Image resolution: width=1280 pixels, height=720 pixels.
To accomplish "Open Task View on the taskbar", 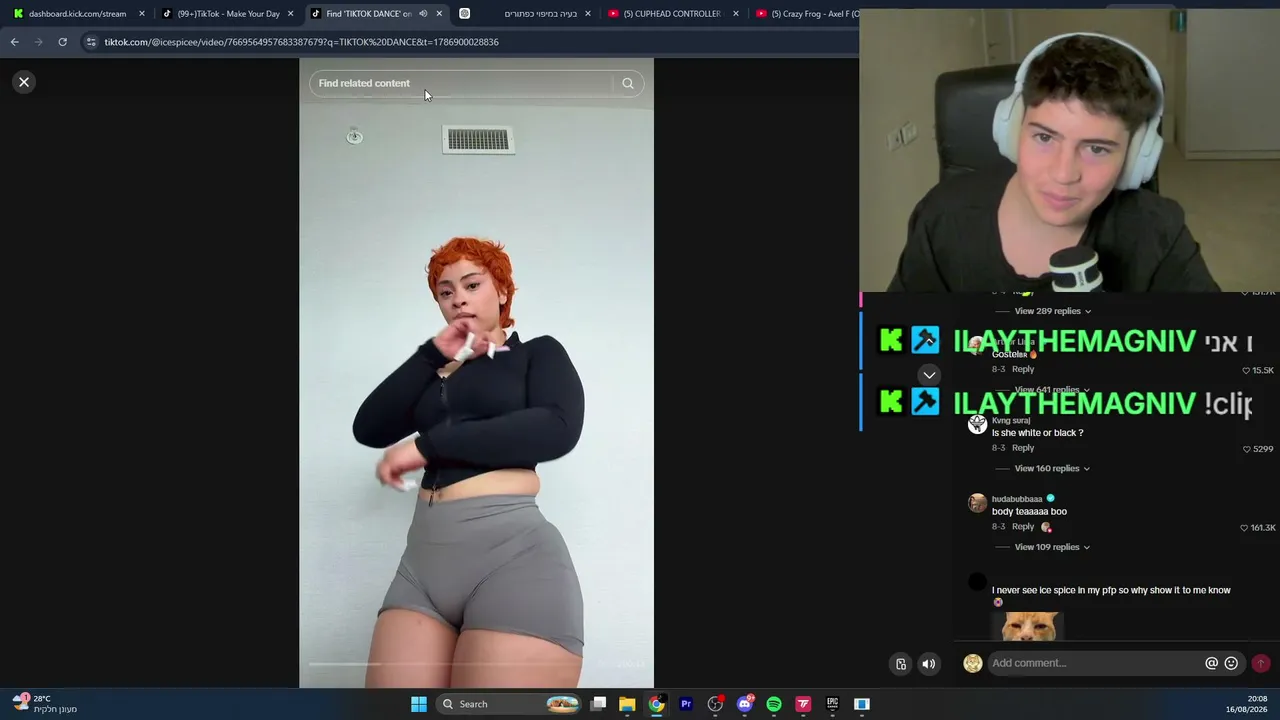I will (598, 704).
